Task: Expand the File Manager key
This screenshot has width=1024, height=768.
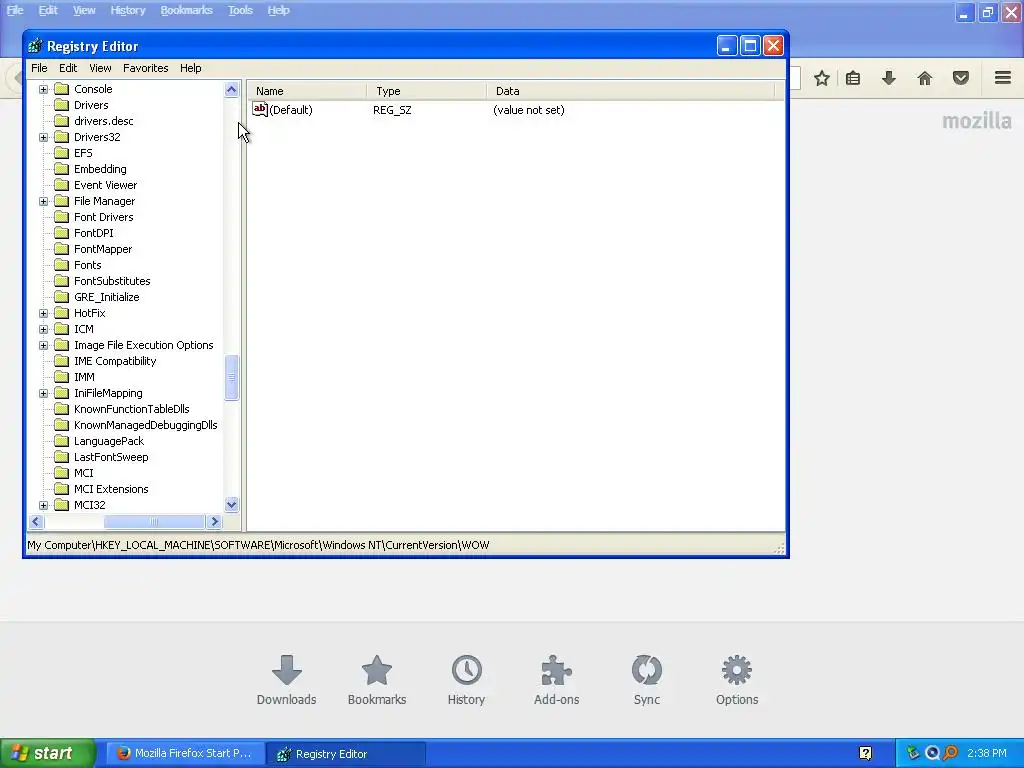Action: (x=43, y=201)
